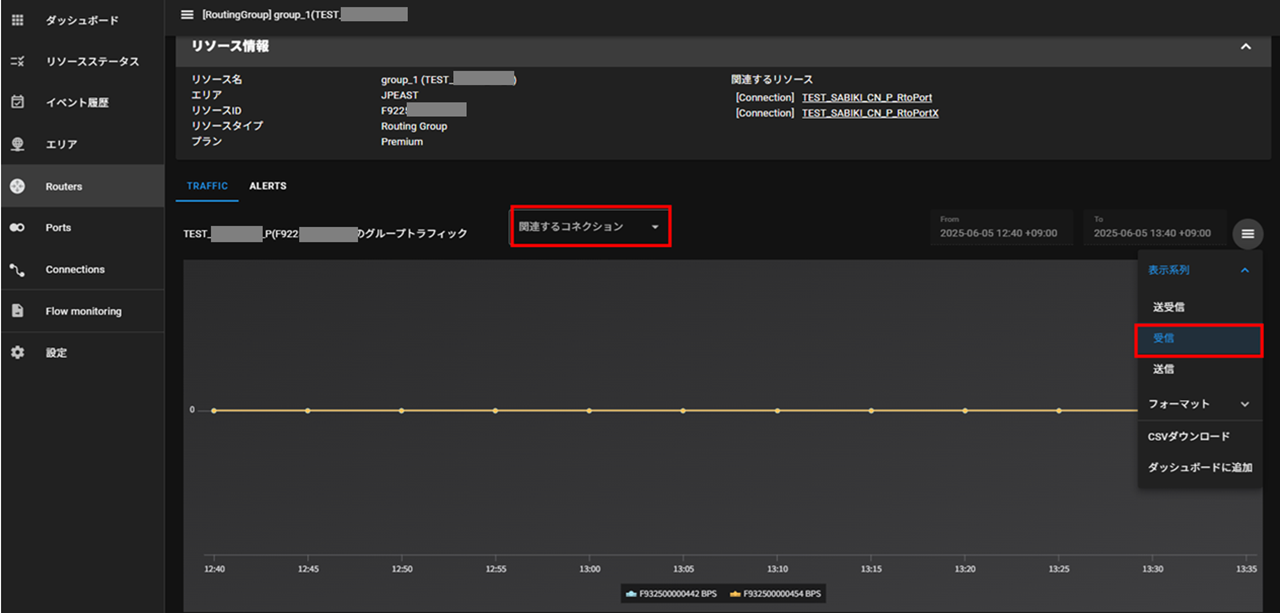The width and height of the screenshot is (1280, 613).
Task: Open event history via its calendar icon
Action: point(17,103)
